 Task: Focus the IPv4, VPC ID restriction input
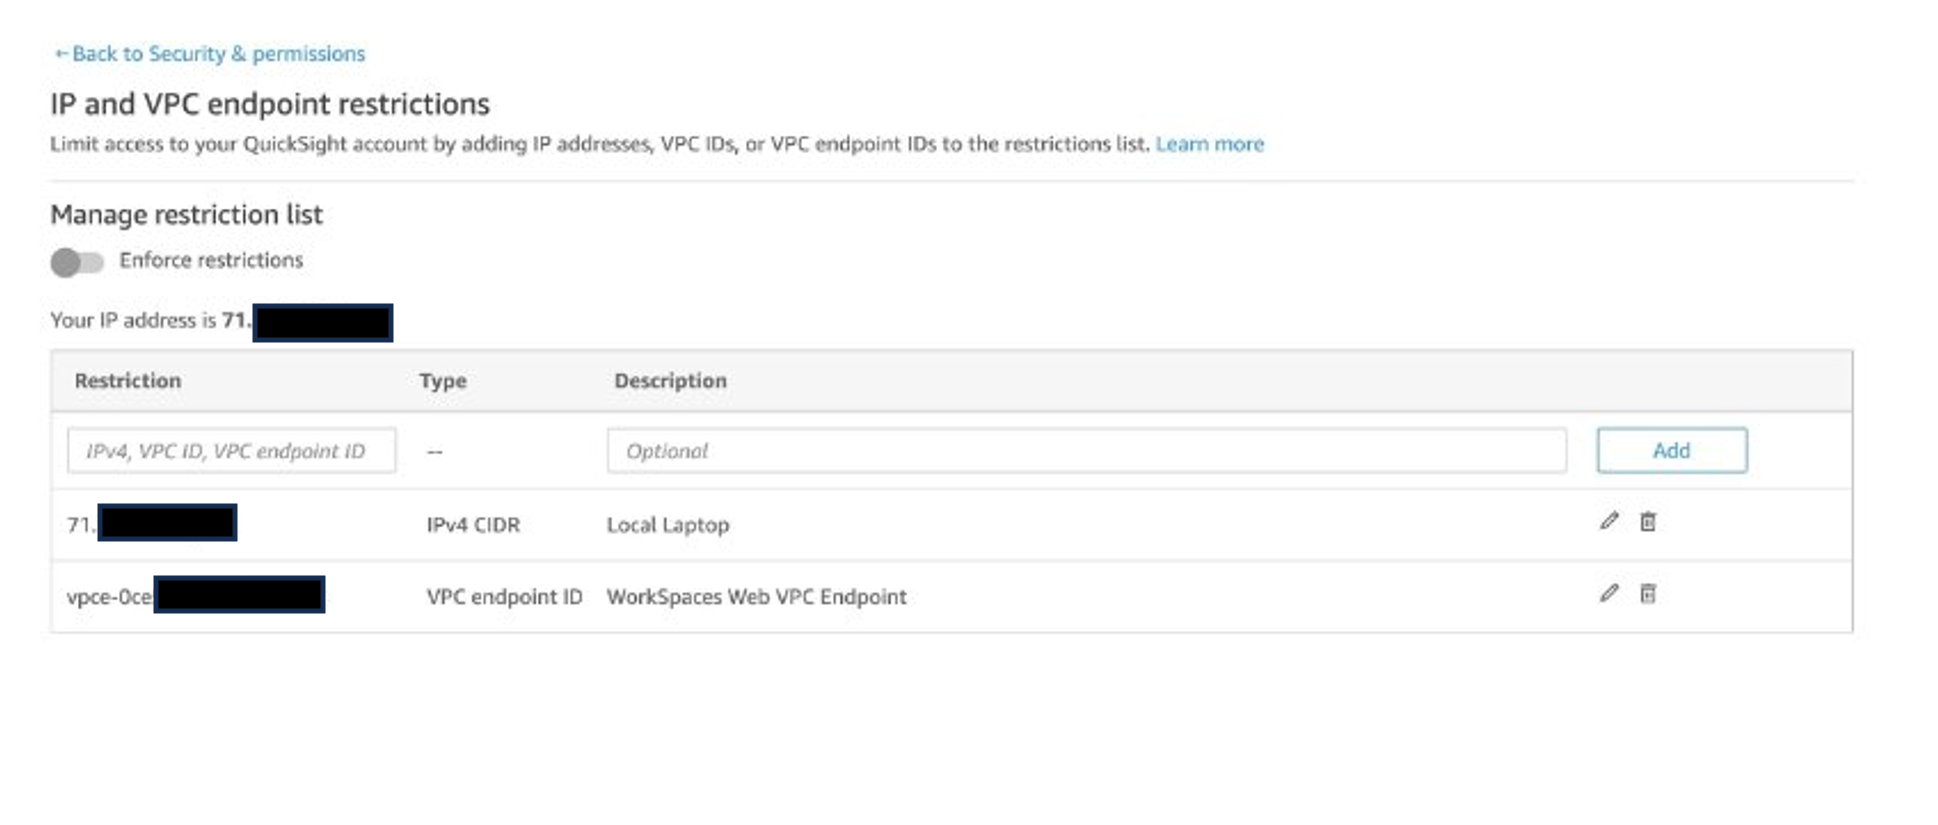(x=231, y=451)
